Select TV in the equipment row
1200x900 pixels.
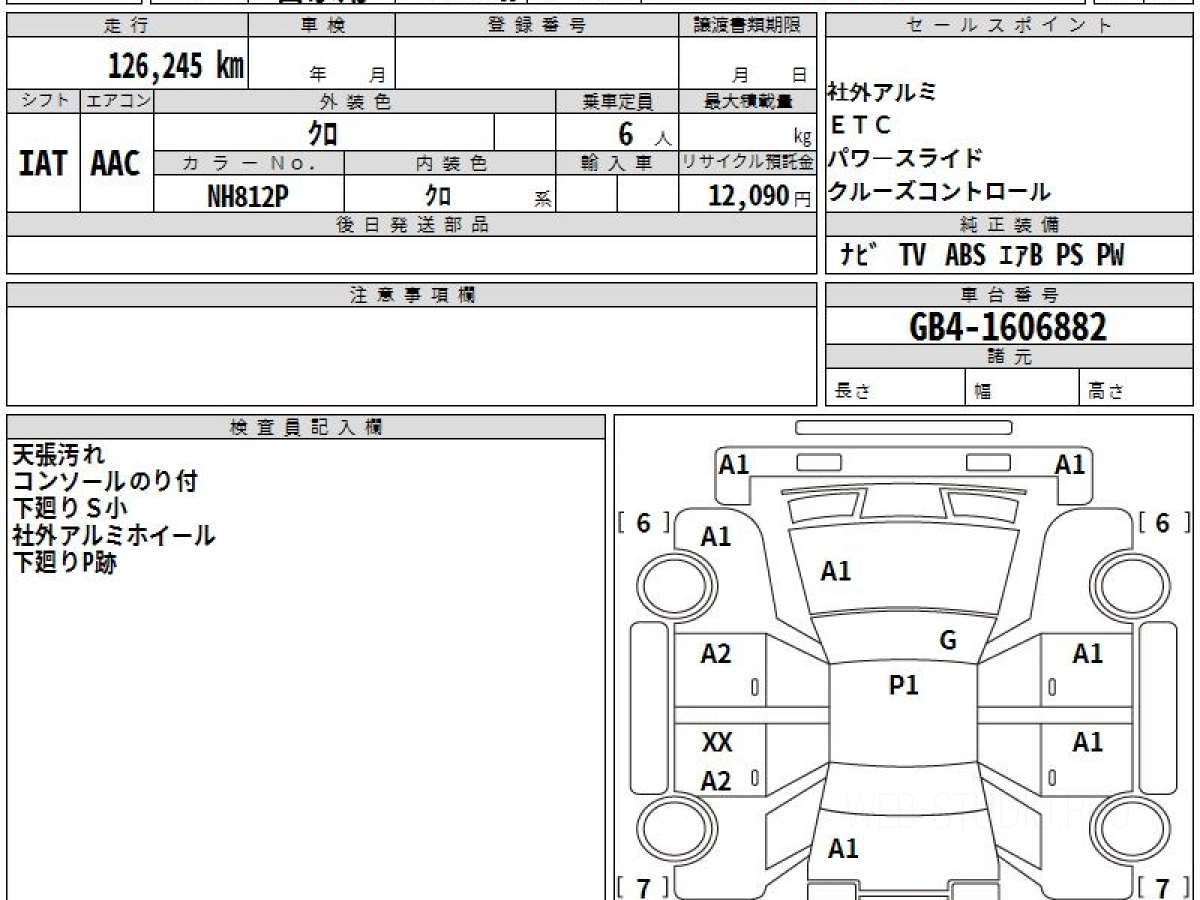point(912,256)
